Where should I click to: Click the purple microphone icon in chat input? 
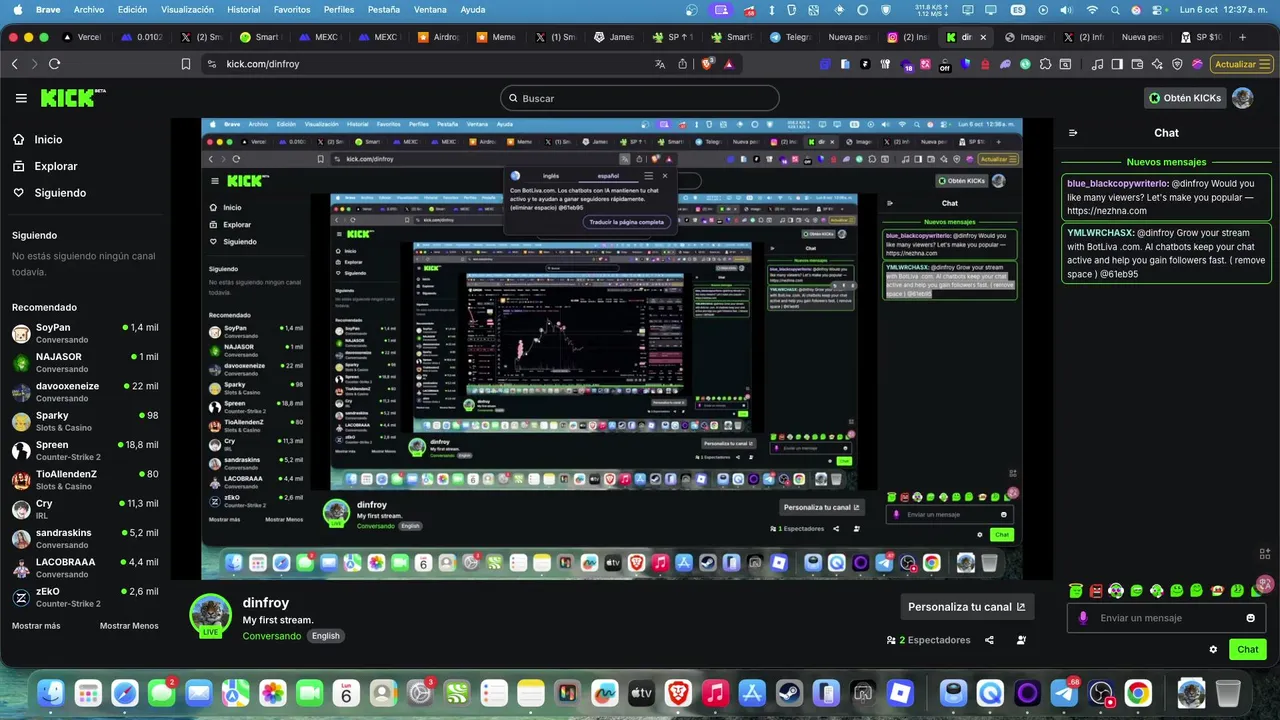tap(1083, 618)
